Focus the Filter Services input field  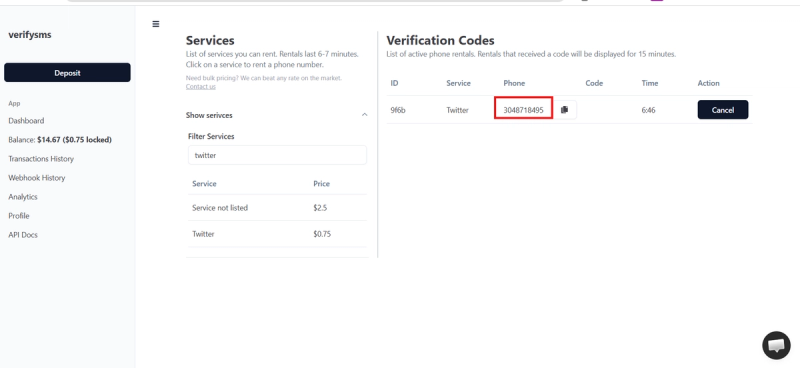tap(277, 155)
